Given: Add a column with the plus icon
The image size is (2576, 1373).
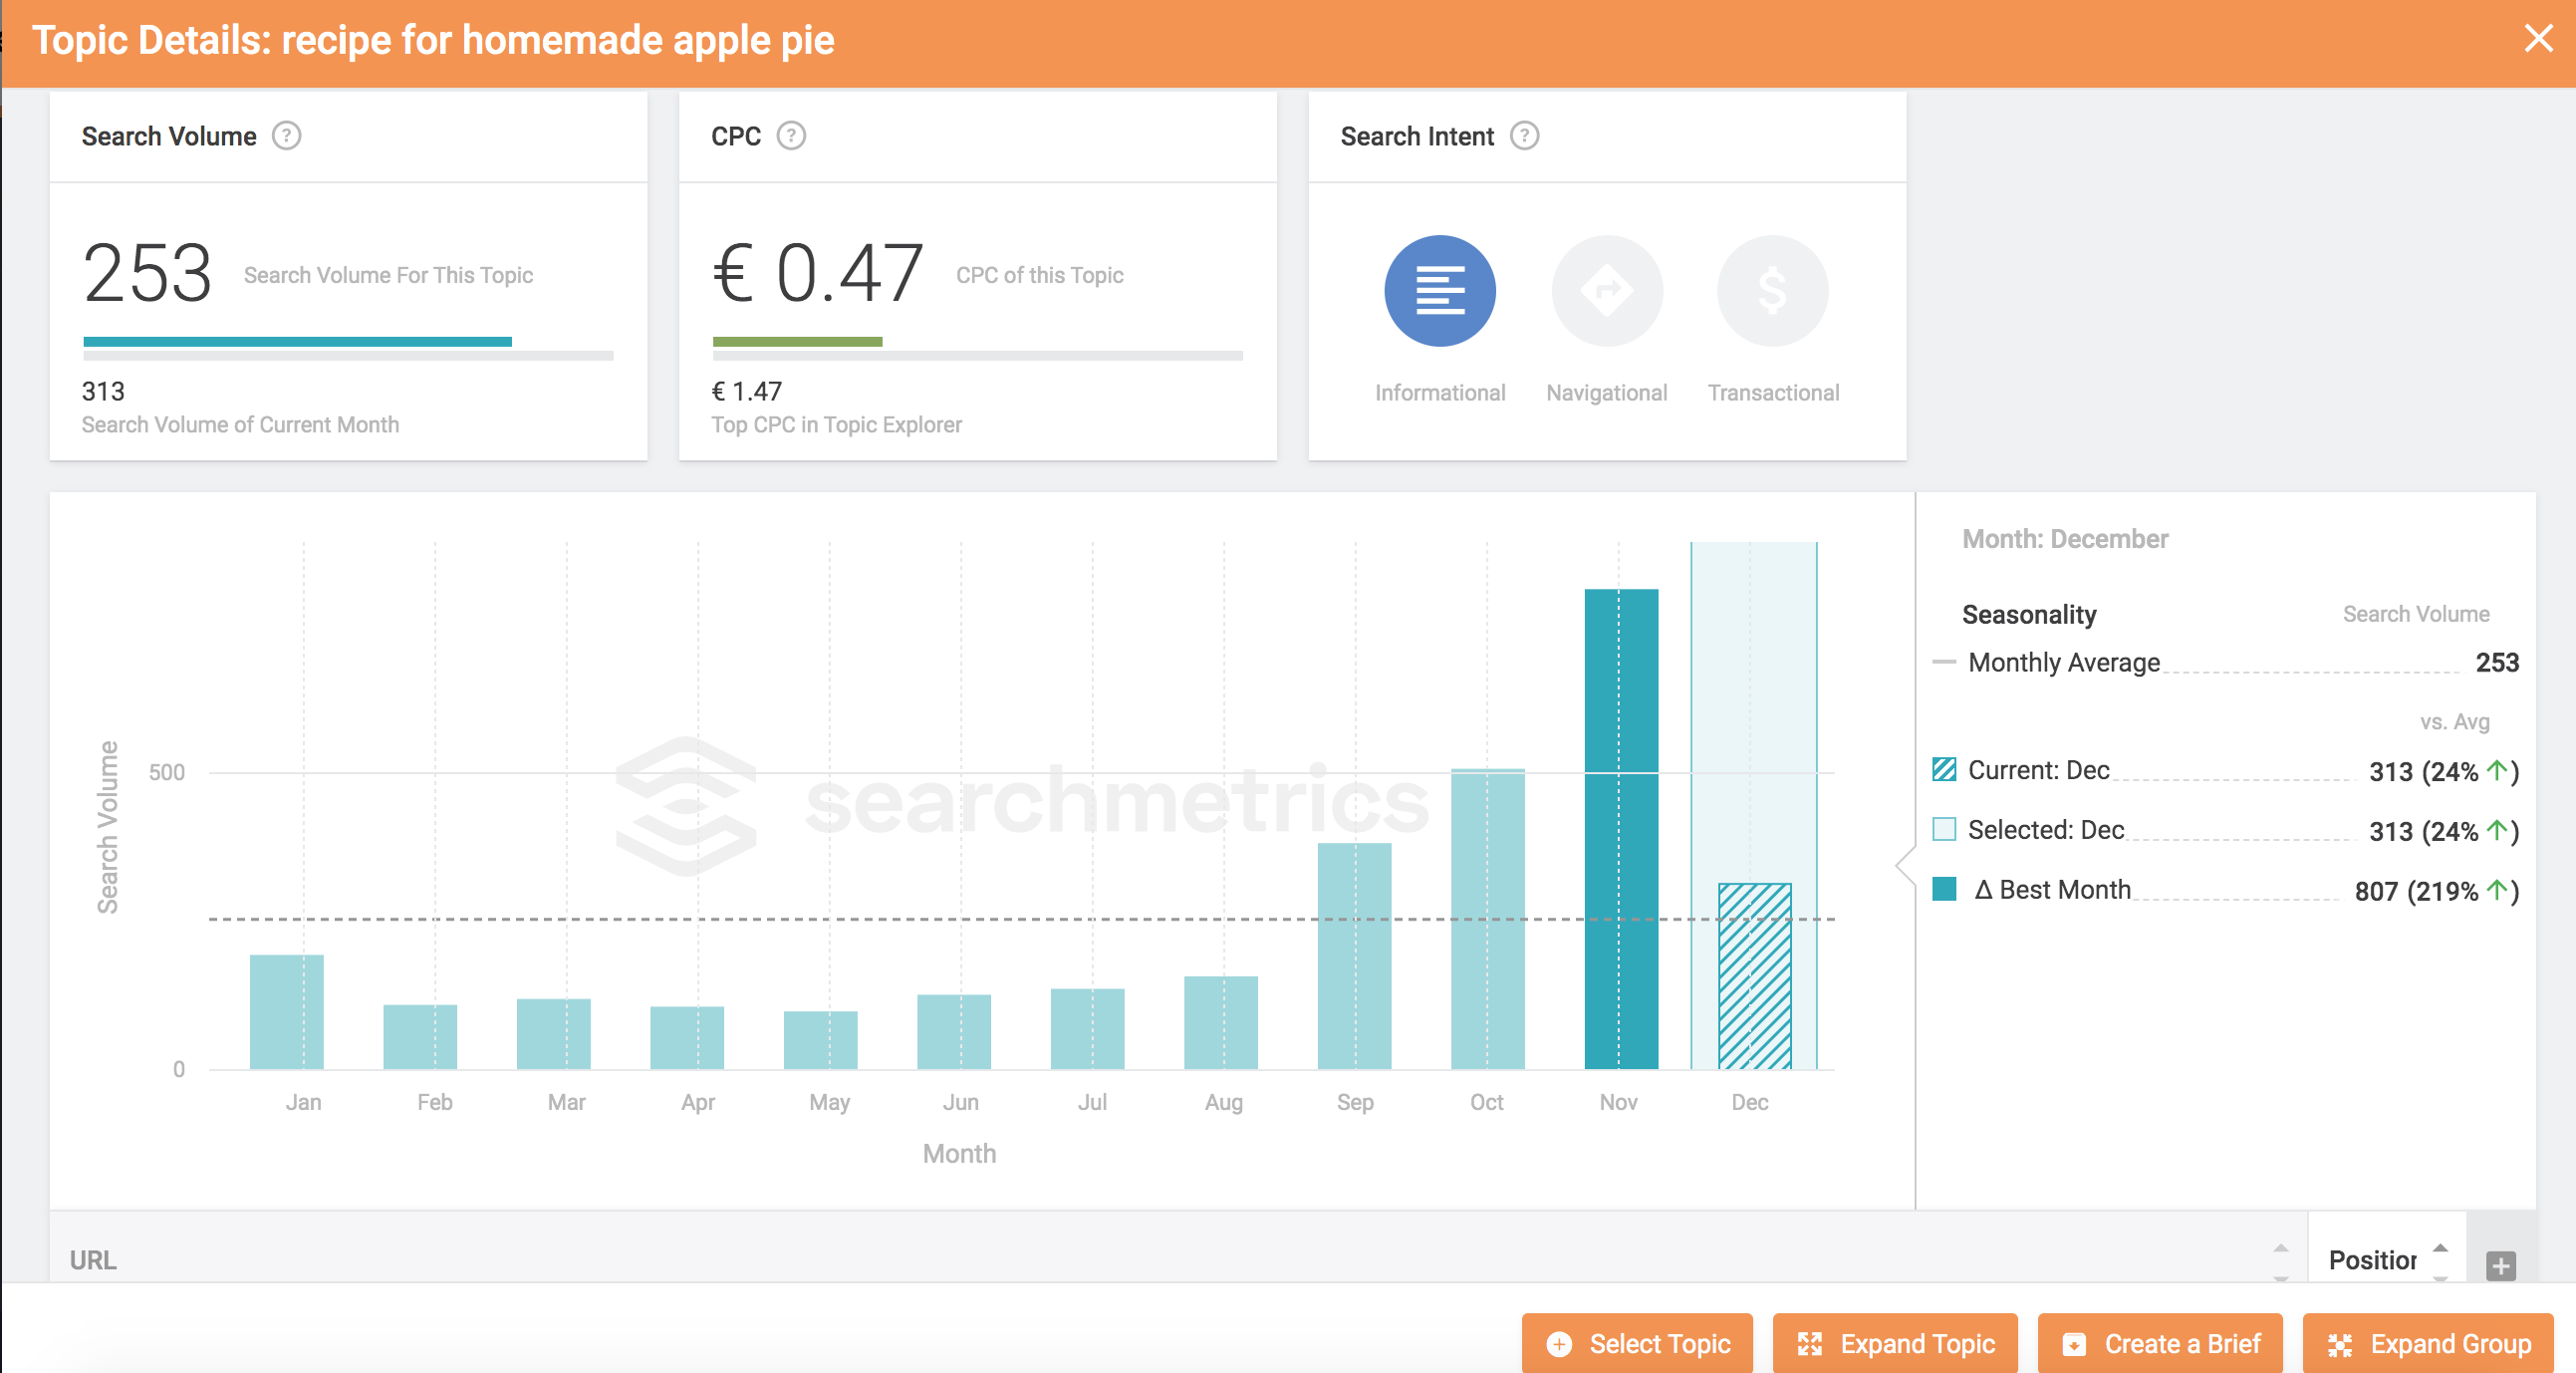Looking at the screenshot, I should tap(2500, 1265).
